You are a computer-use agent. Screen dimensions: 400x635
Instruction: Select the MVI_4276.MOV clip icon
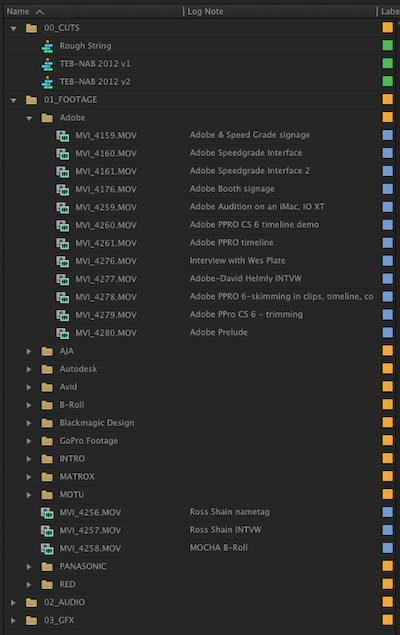click(x=62, y=261)
